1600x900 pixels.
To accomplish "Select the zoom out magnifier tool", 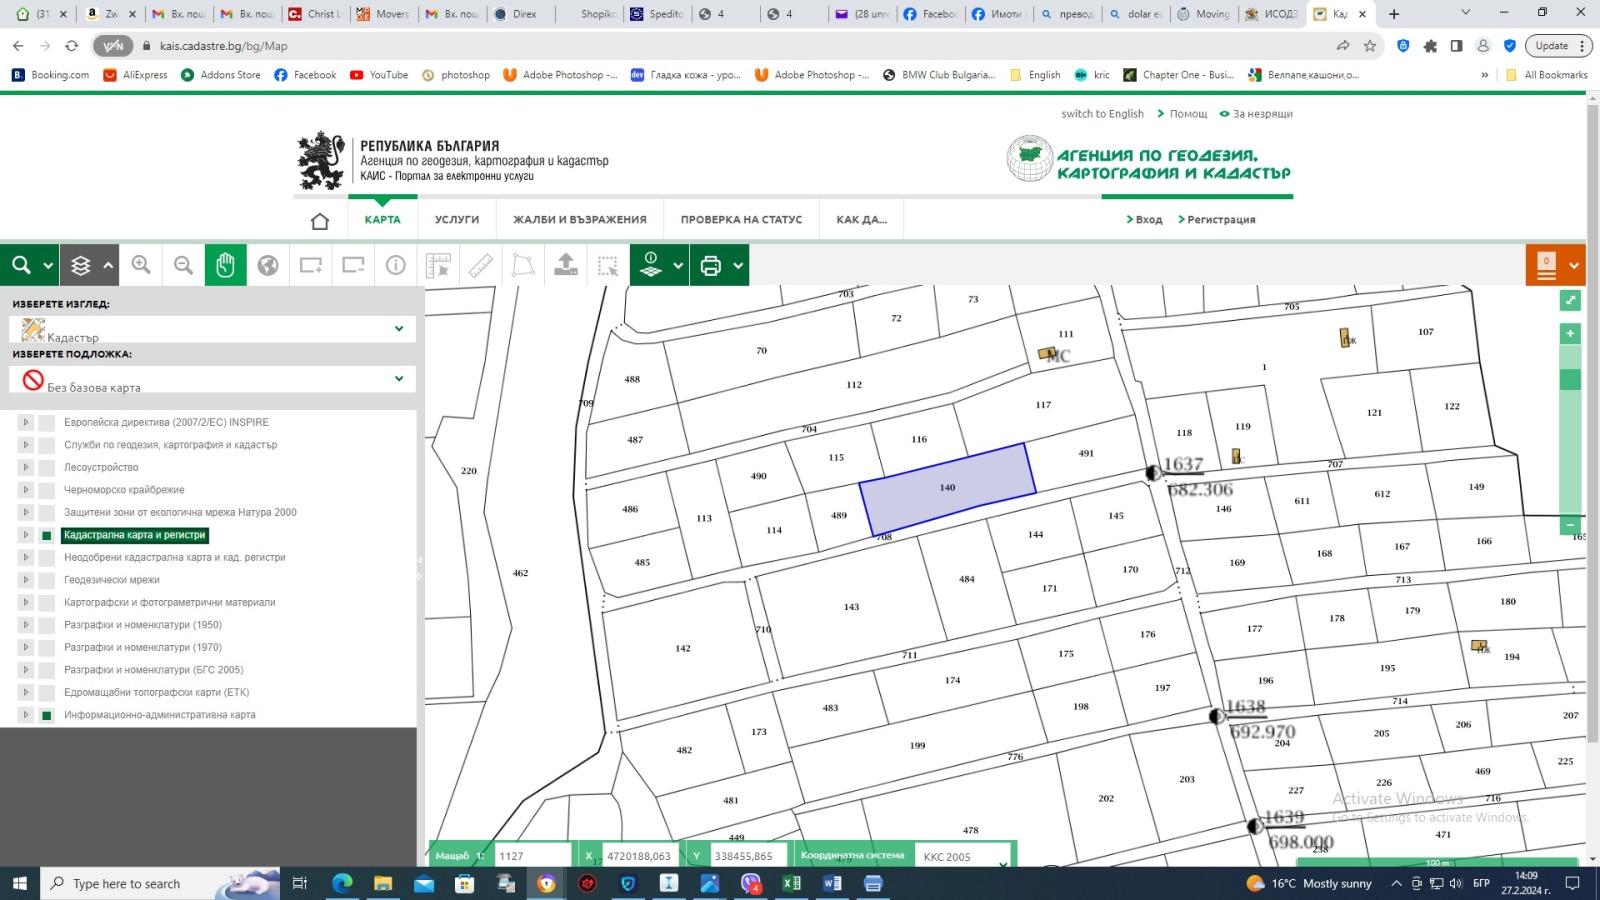I will point(183,265).
